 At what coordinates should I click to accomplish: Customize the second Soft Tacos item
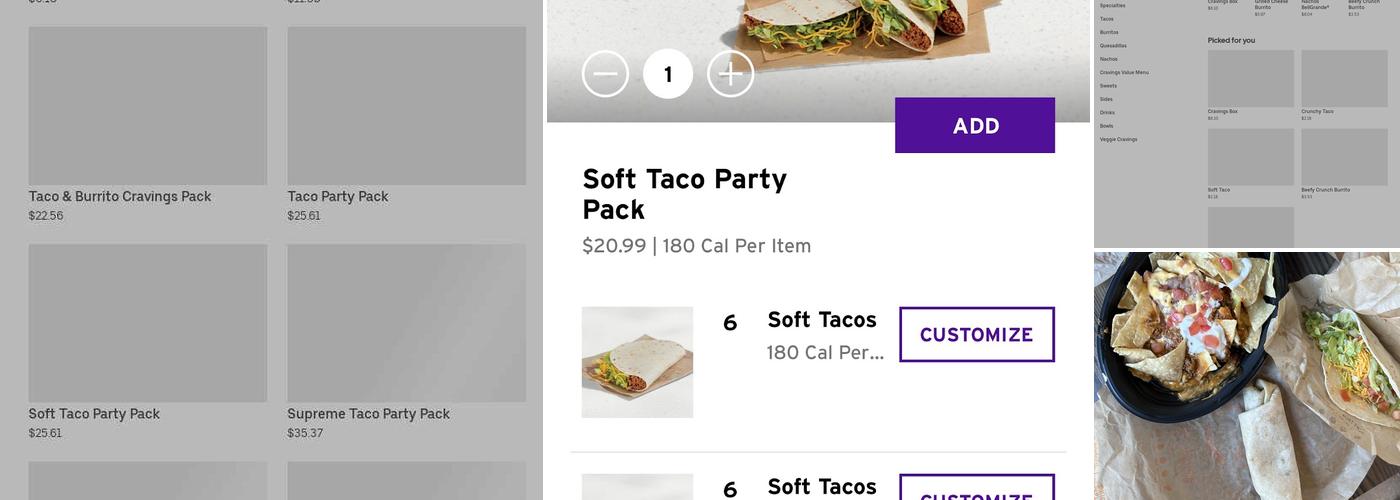(x=977, y=490)
